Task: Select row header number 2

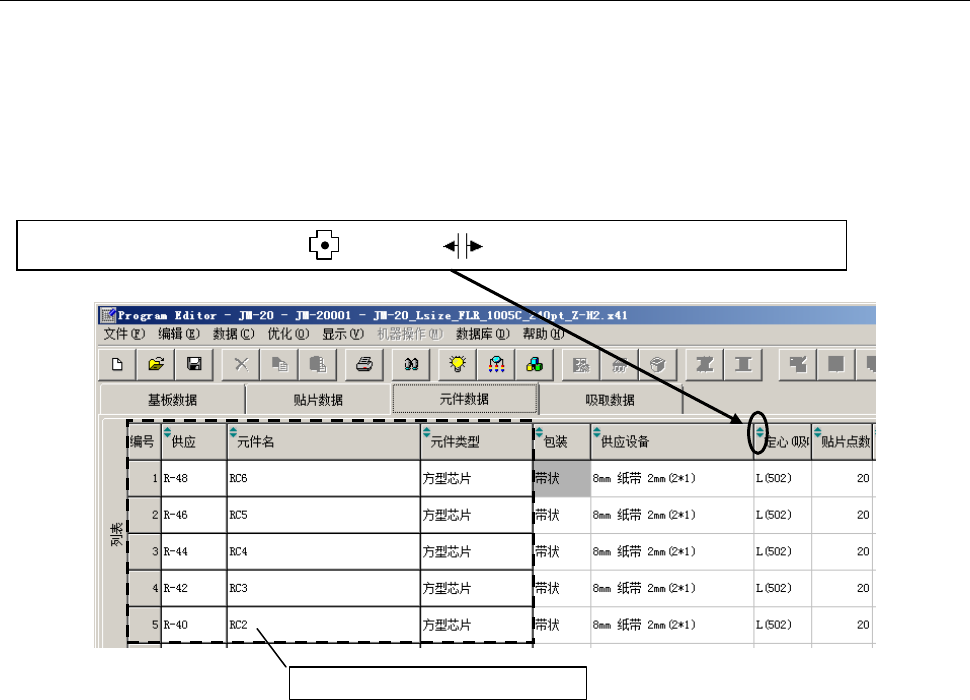Action: pos(144,514)
